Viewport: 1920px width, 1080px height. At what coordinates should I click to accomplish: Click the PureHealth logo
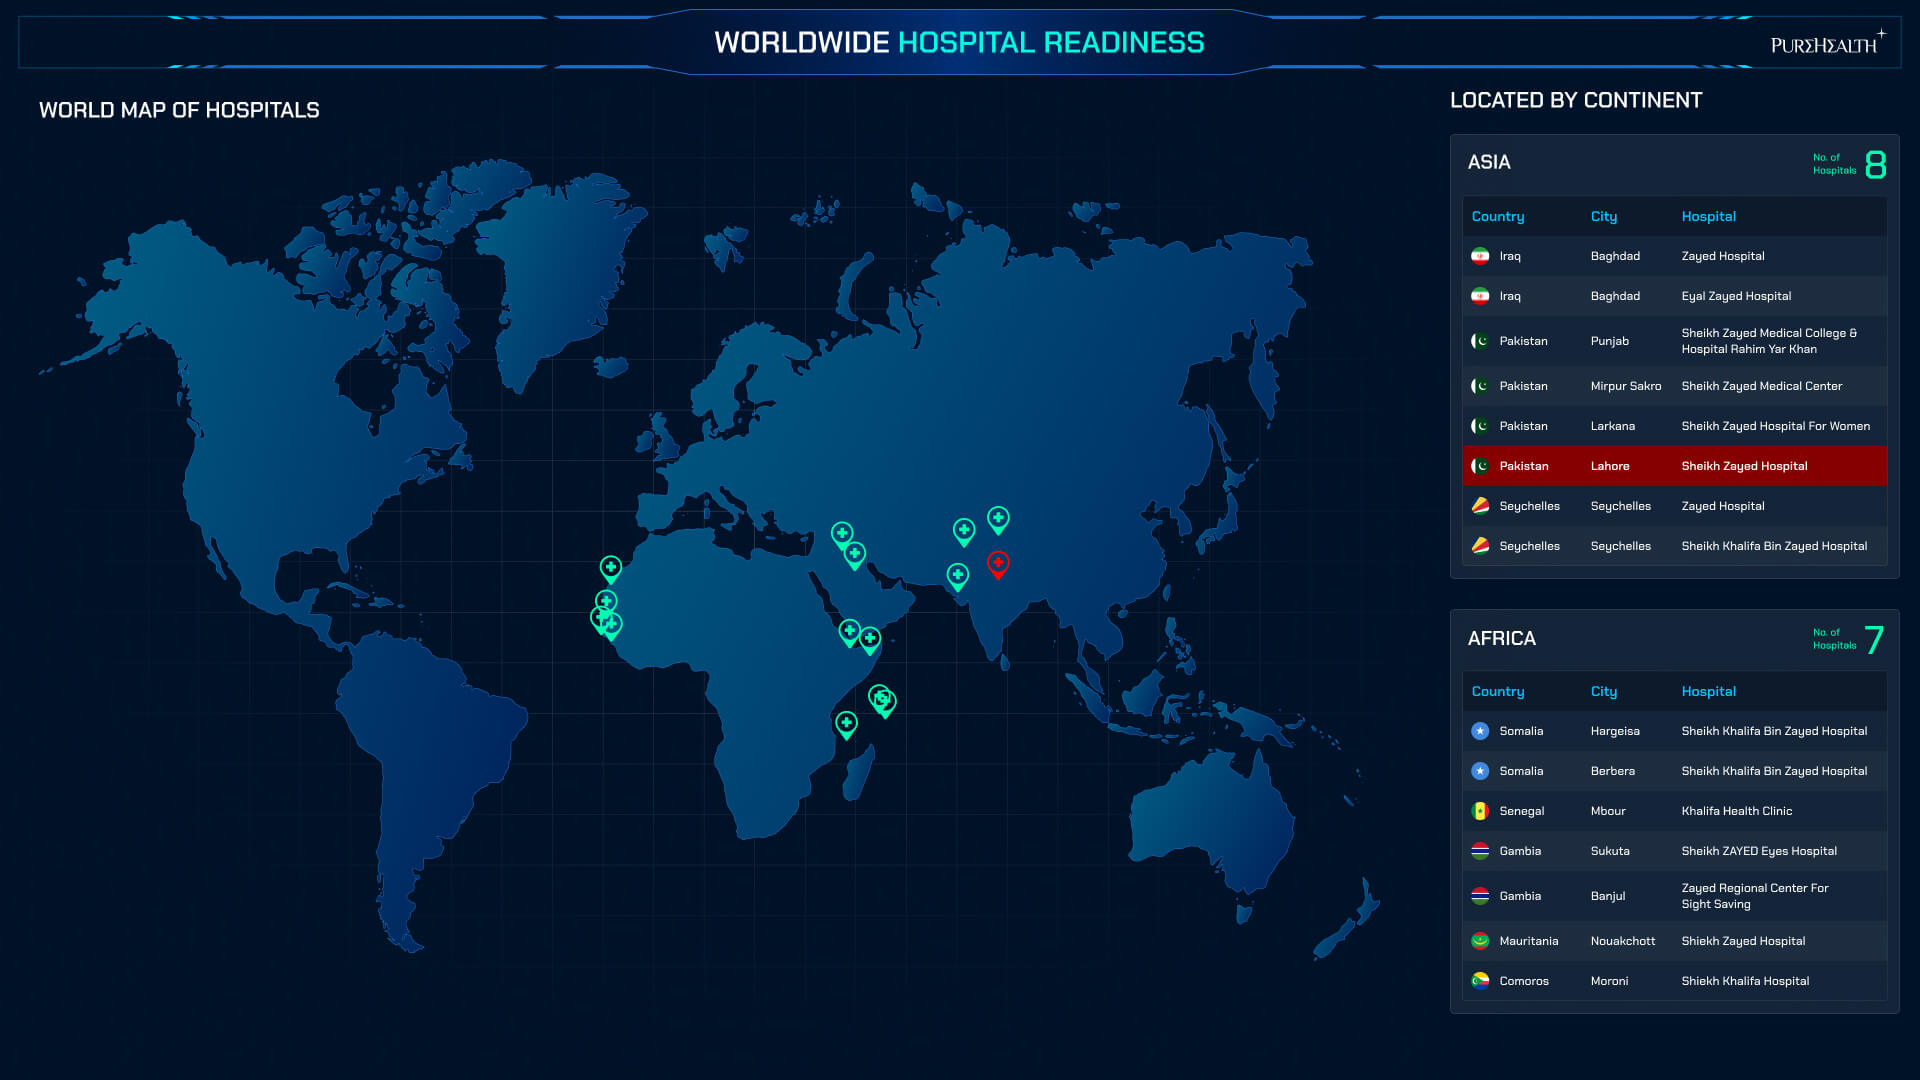1826,43
